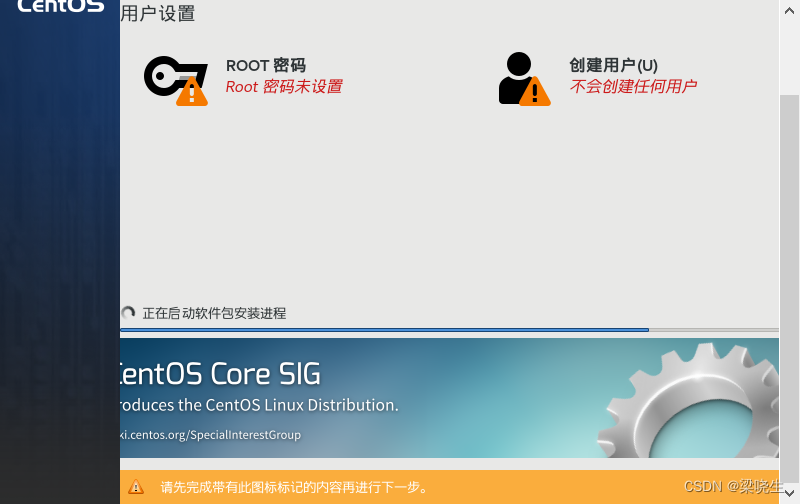Screen dimensions: 800x504
Task: Click the ROOT 密码 heading
Action: (x=266, y=65)
